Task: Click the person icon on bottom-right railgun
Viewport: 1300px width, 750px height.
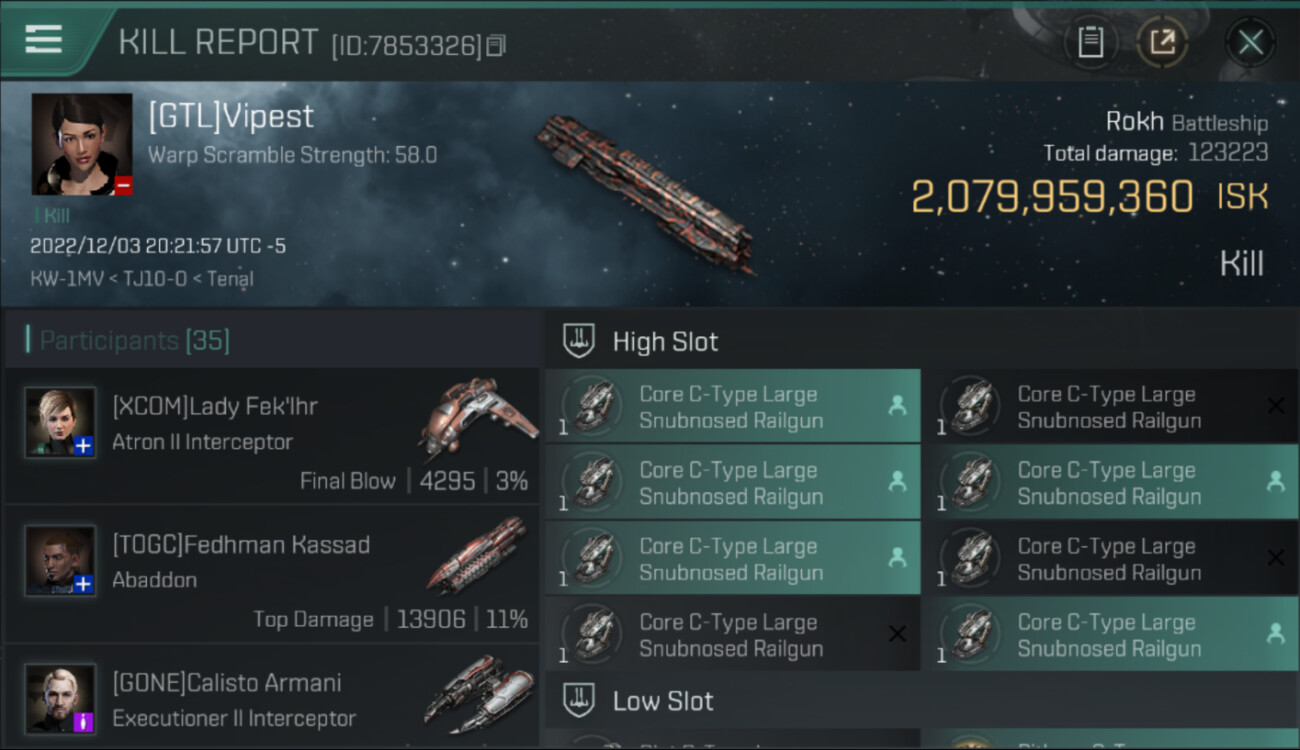Action: tap(1275, 633)
